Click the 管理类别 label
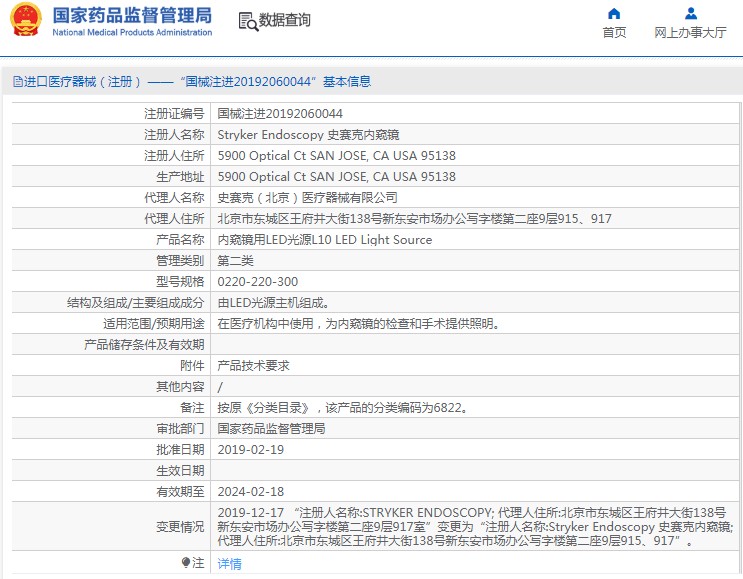 (x=180, y=261)
